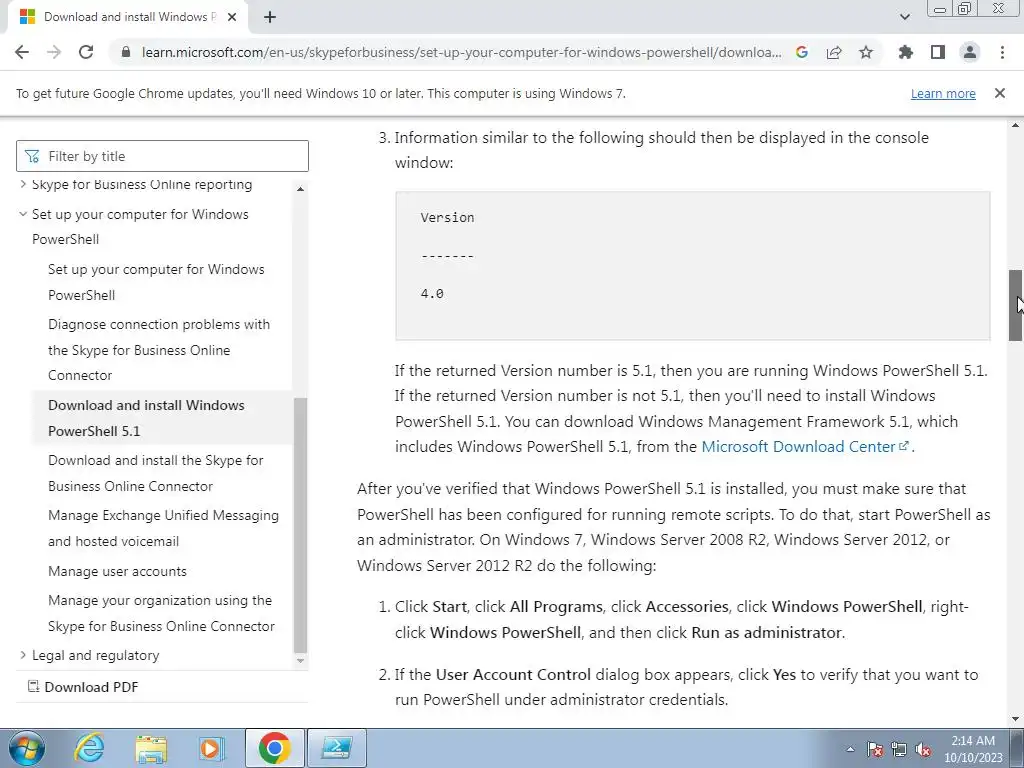Click the Download PDF button

(83, 686)
